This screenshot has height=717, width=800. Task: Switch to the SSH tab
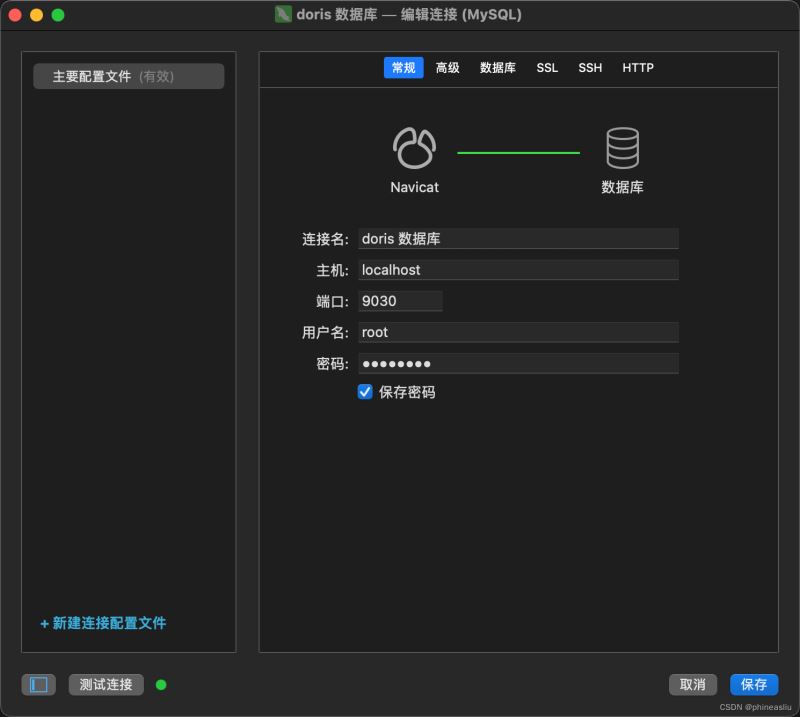(x=590, y=67)
